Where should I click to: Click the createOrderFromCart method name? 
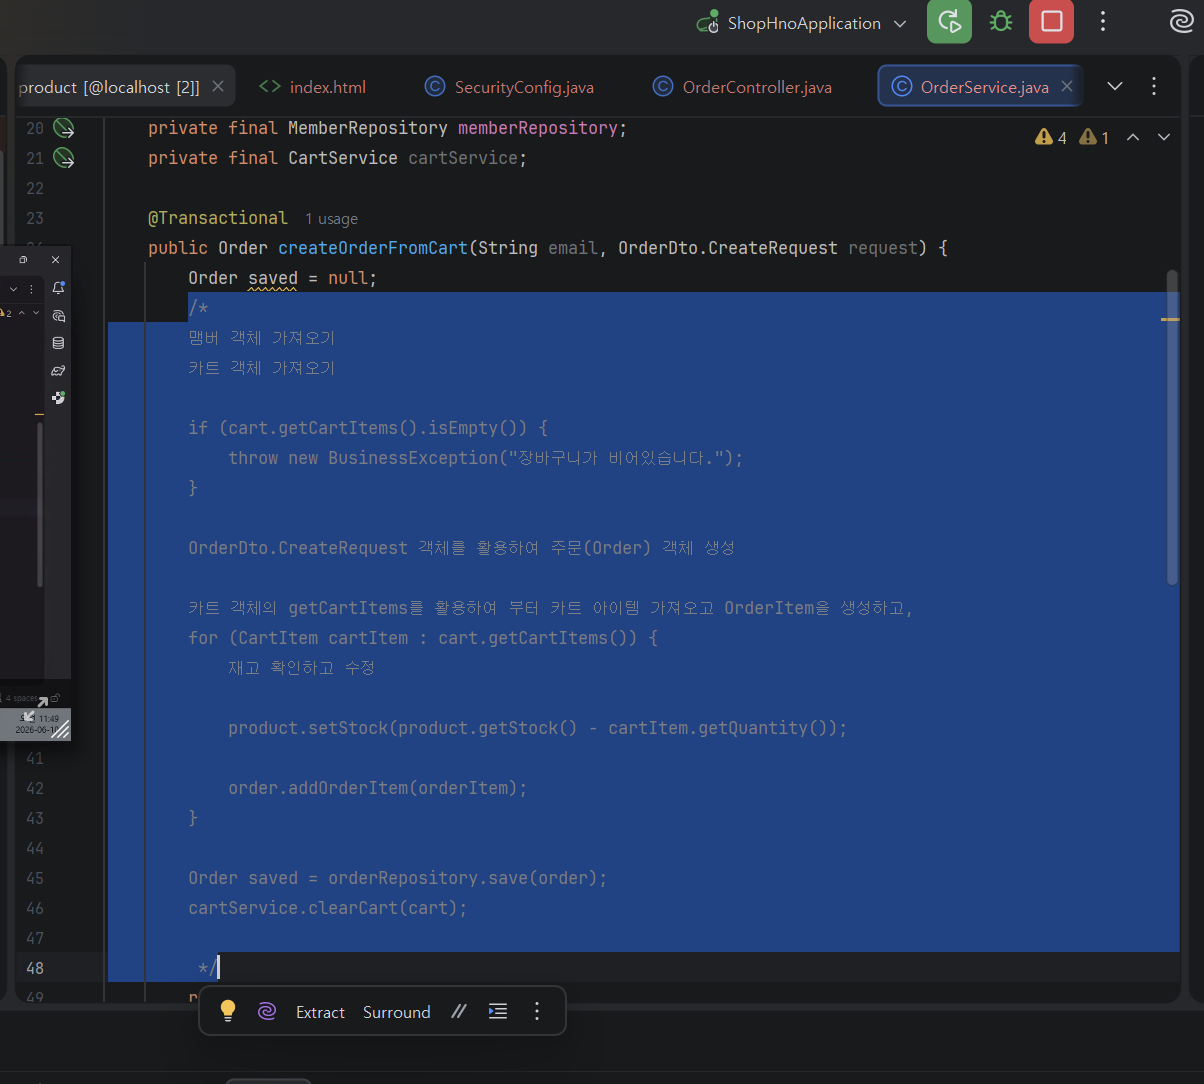point(373,248)
